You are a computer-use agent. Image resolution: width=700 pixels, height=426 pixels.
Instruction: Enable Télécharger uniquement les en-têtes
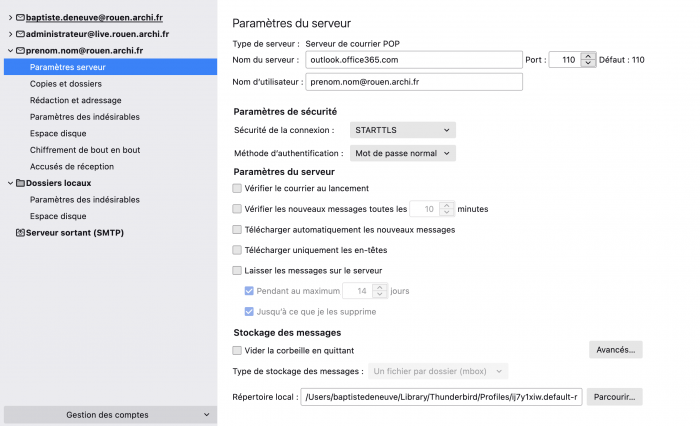coord(237,250)
